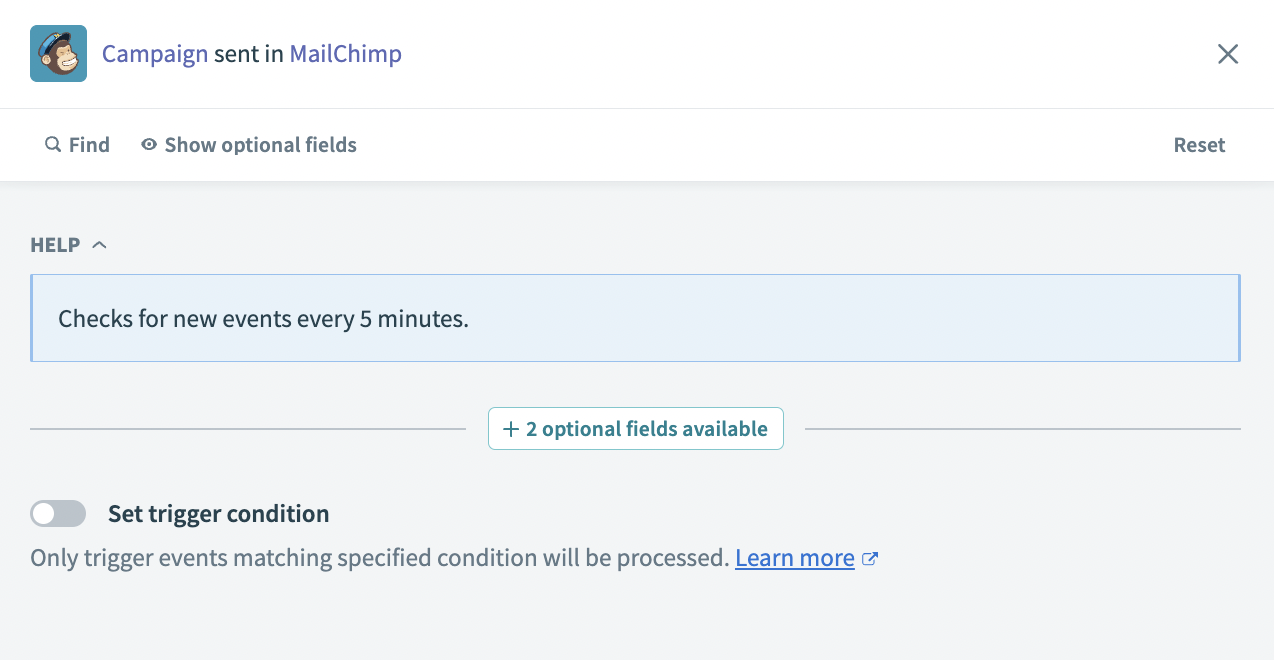Click the Find text in toolbar
This screenshot has height=660, width=1274.
89,145
